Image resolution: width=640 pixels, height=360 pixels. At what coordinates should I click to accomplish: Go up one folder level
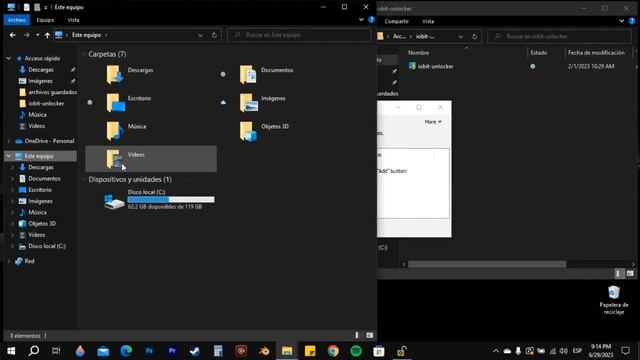(47, 35)
